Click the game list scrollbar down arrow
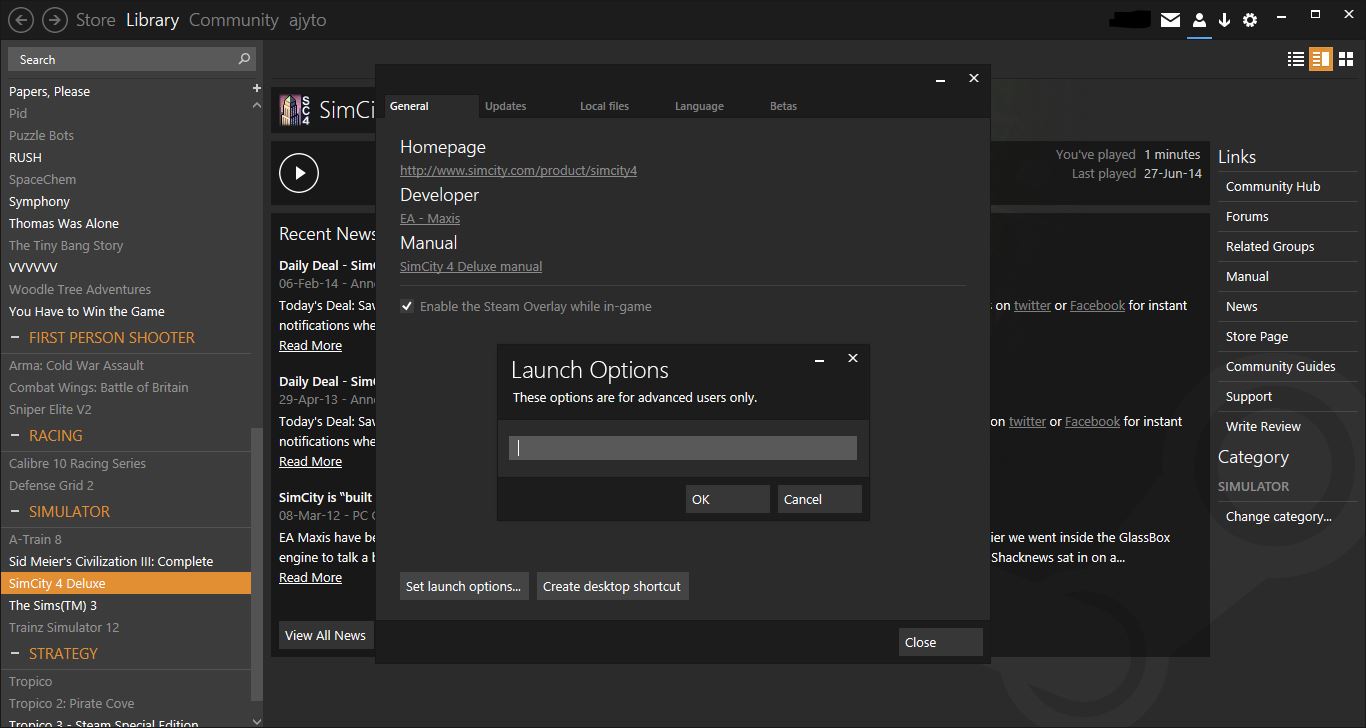 257,721
